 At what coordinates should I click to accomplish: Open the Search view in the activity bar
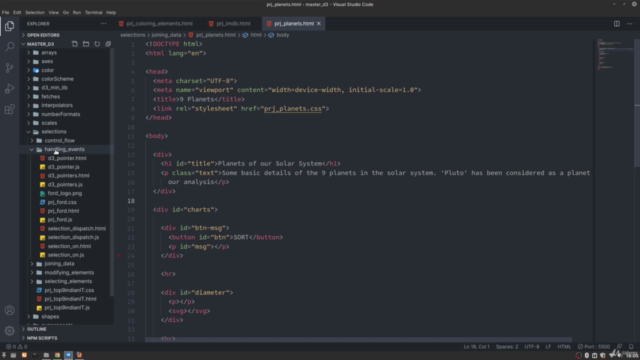(9, 47)
